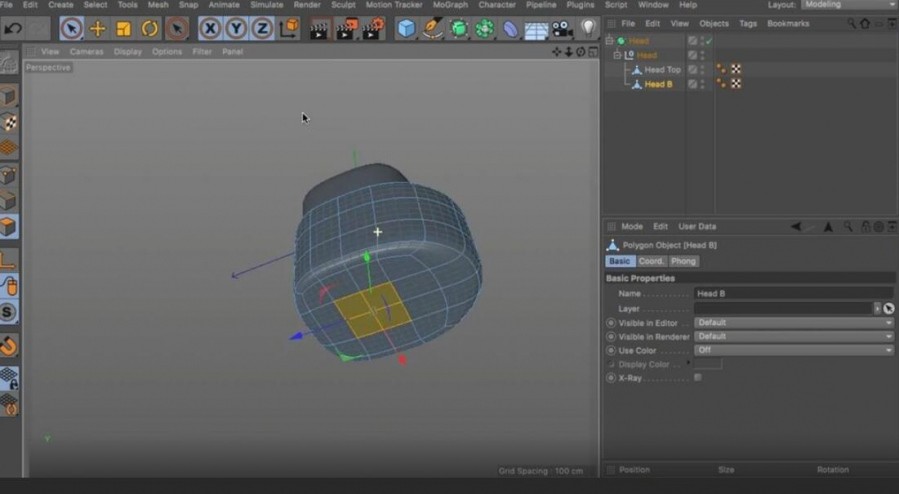
Task: Open the Mesh menu
Action: click(x=158, y=5)
